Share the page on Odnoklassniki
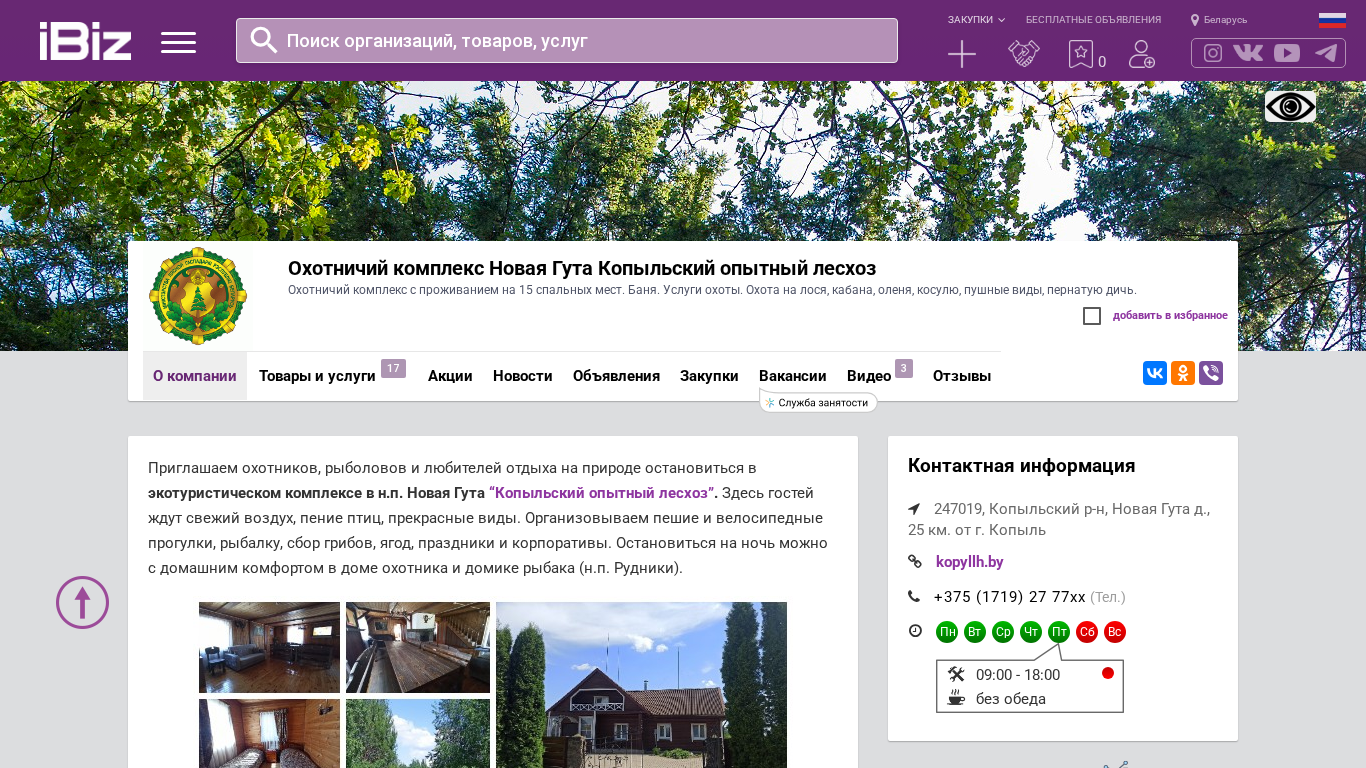 pyautogui.click(x=1183, y=373)
